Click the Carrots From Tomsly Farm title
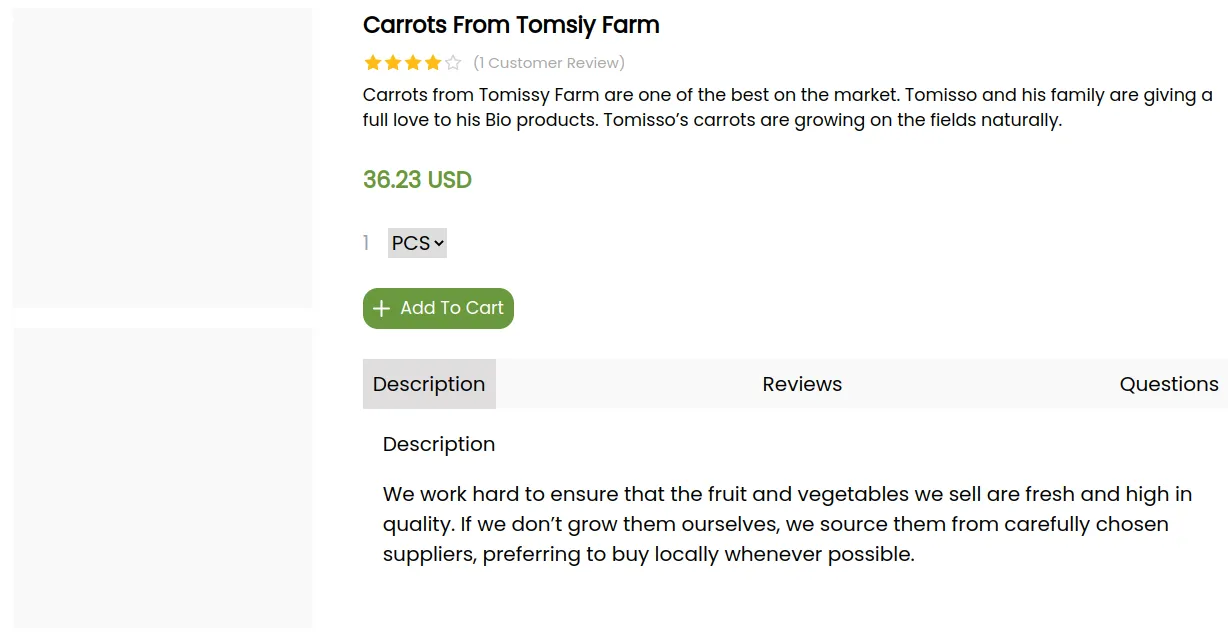1228x638 pixels. pos(511,25)
